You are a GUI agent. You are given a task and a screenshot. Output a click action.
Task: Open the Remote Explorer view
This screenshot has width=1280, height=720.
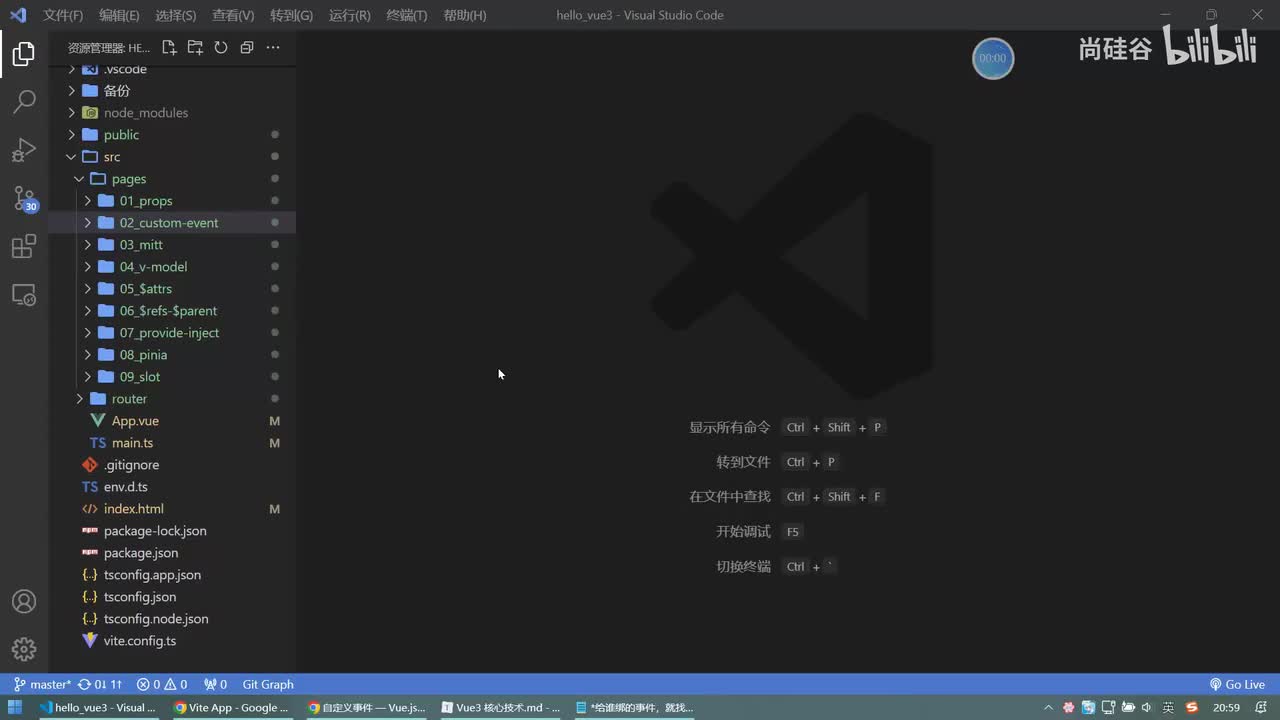[24, 295]
